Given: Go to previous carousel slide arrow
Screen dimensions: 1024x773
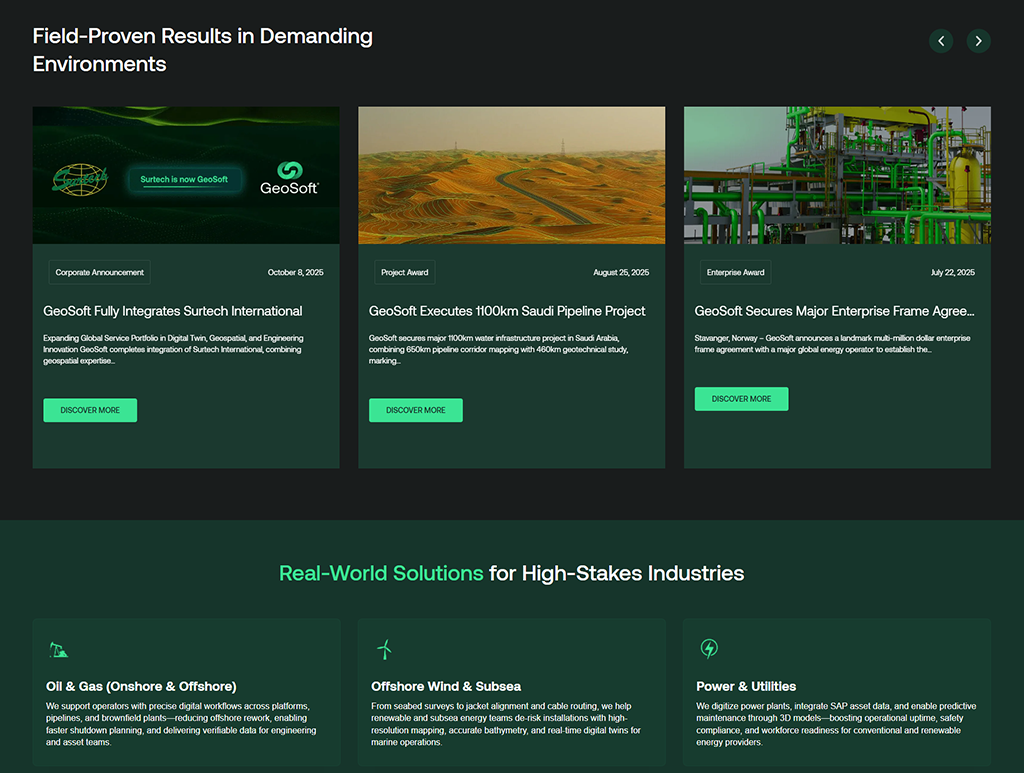Looking at the screenshot, I should pos(940,41).
